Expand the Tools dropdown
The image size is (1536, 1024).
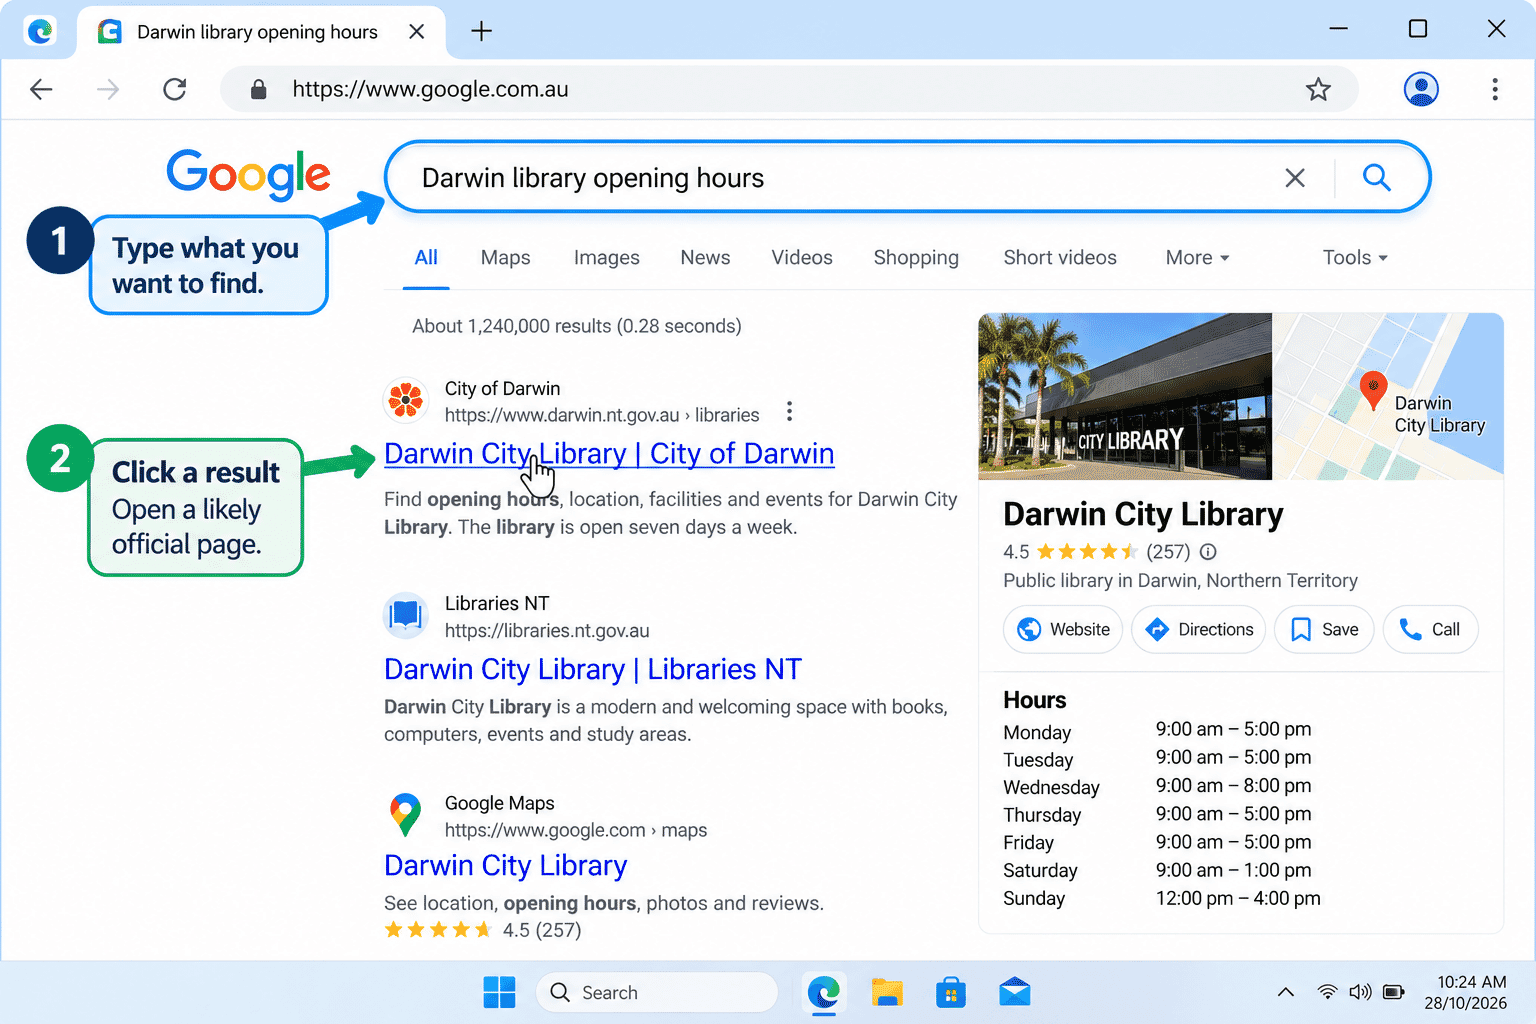coord(1355,258)
